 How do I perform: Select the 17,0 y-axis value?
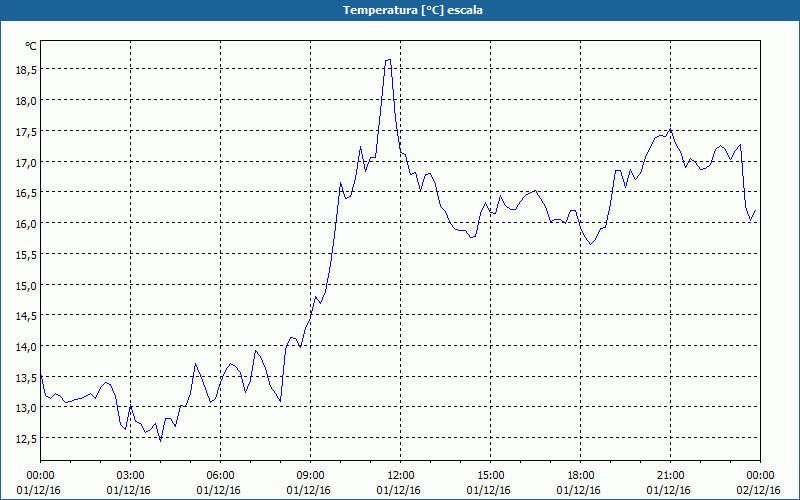[26, 163]
